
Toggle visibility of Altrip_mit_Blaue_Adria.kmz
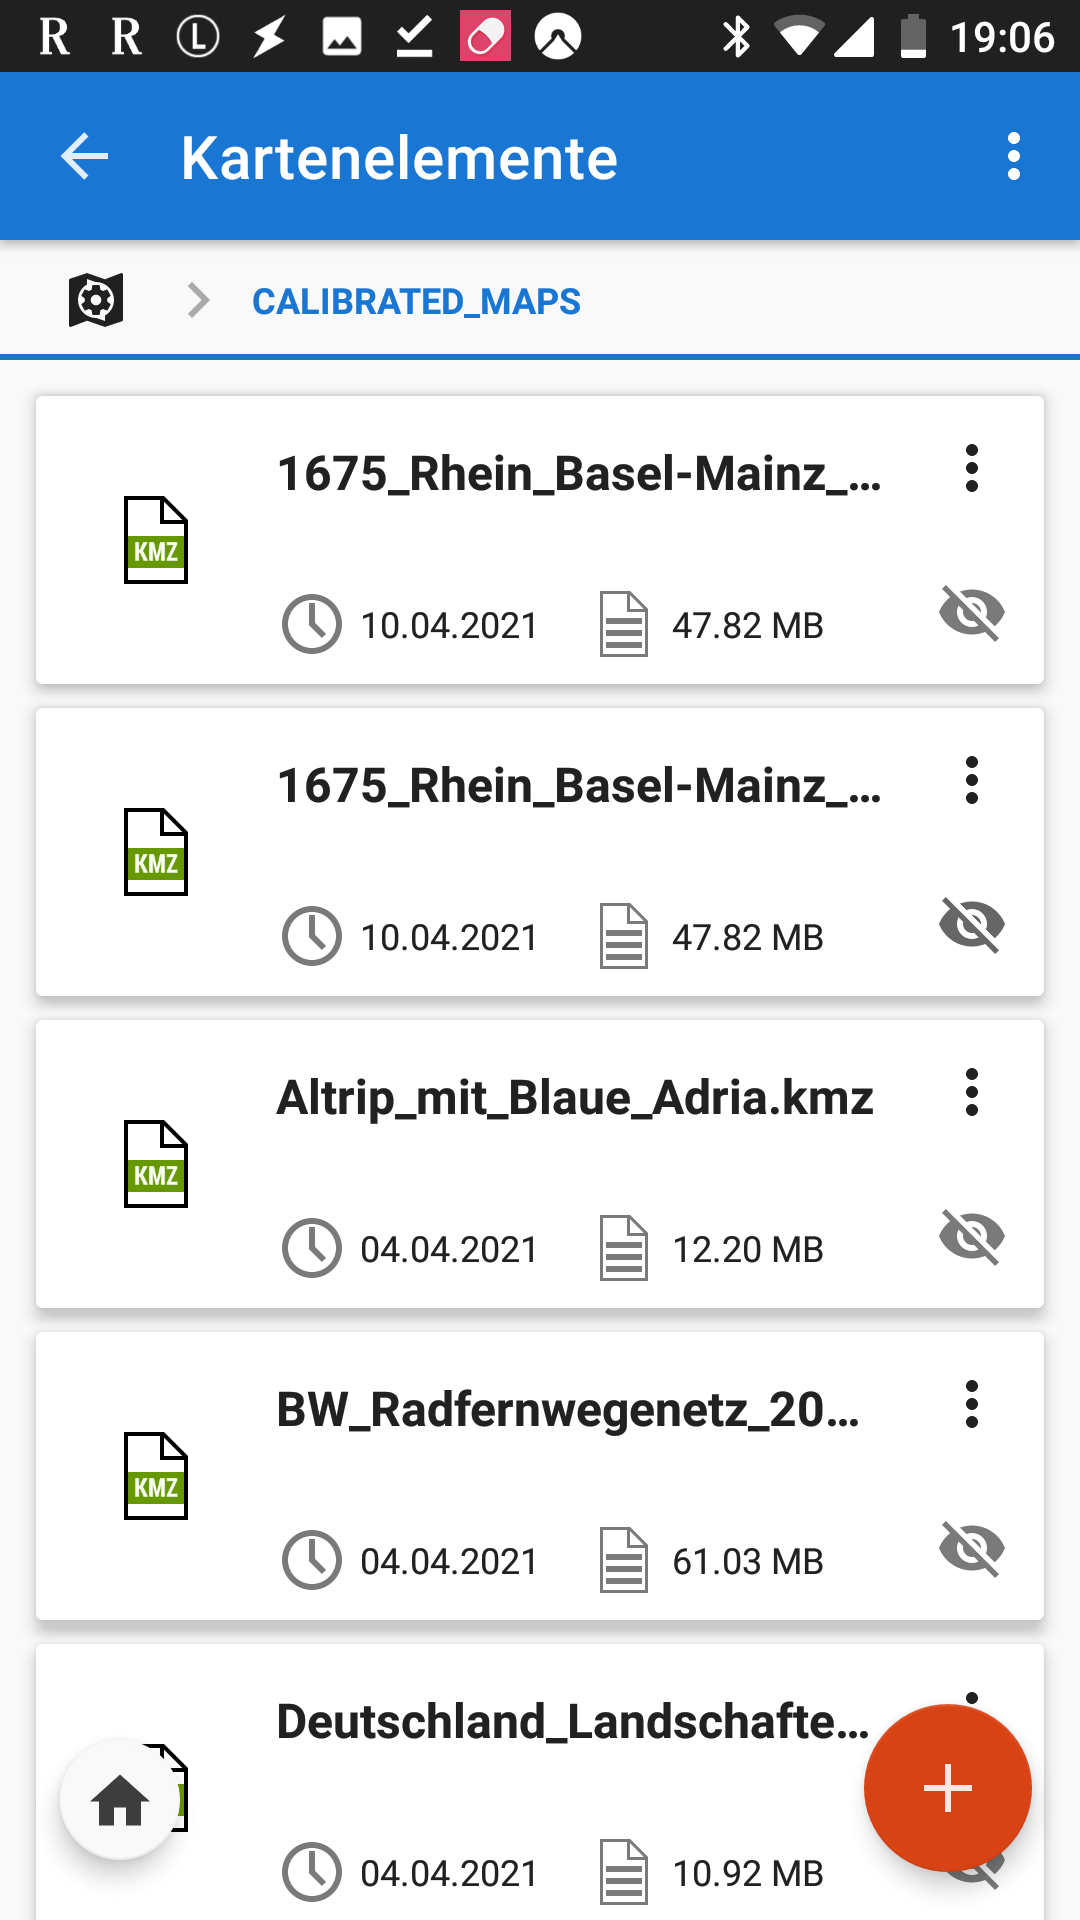pos(971,1237)
